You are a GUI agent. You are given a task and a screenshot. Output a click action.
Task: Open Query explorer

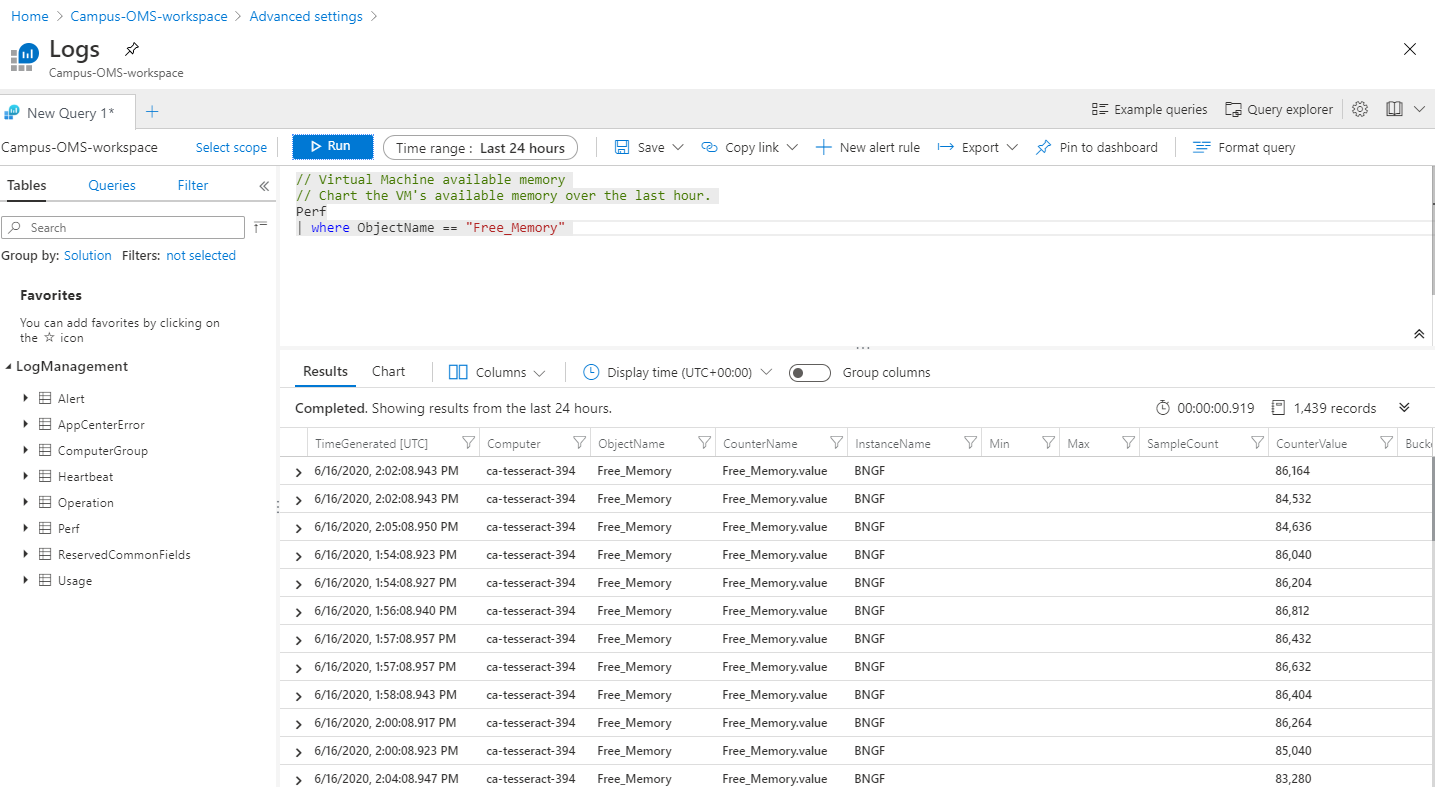(x=1278, y=109)
